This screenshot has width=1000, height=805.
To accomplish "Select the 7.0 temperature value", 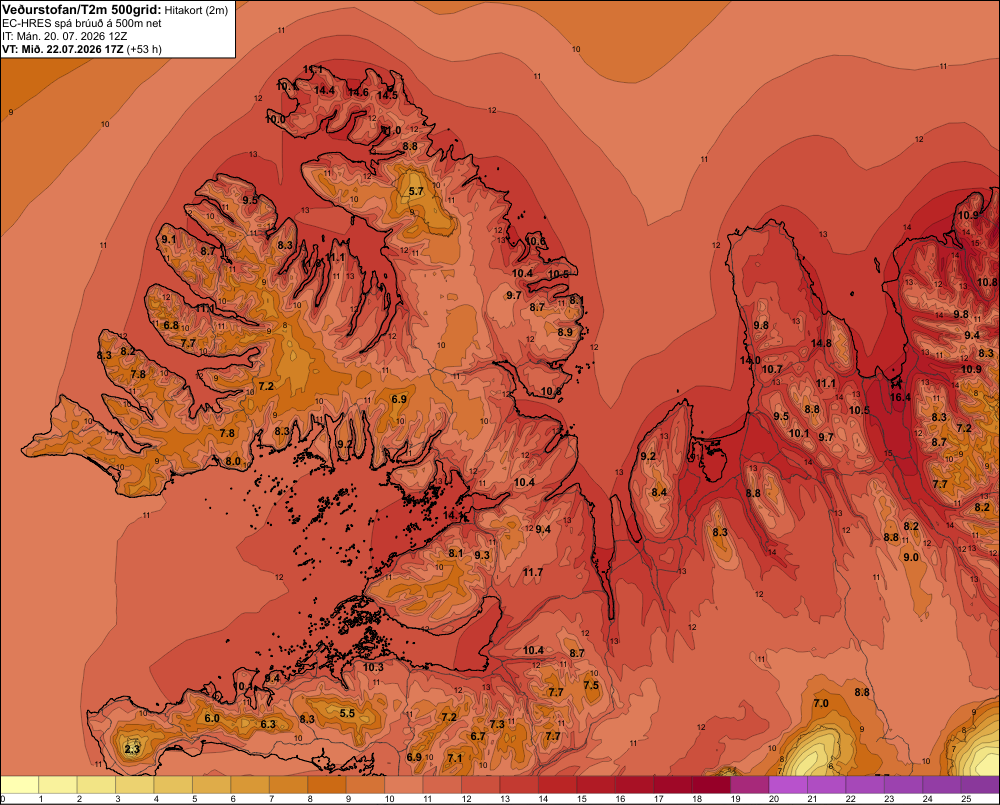I will coord(821,703).
